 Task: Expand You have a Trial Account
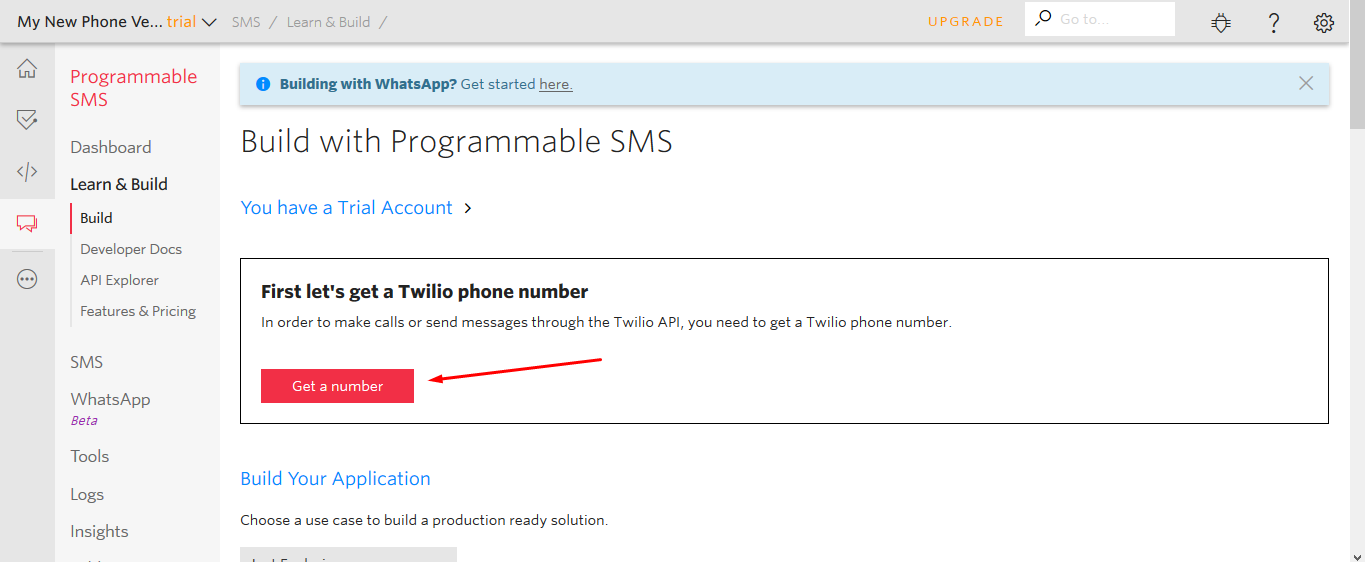pyautogui.click(x=357, y=208)
